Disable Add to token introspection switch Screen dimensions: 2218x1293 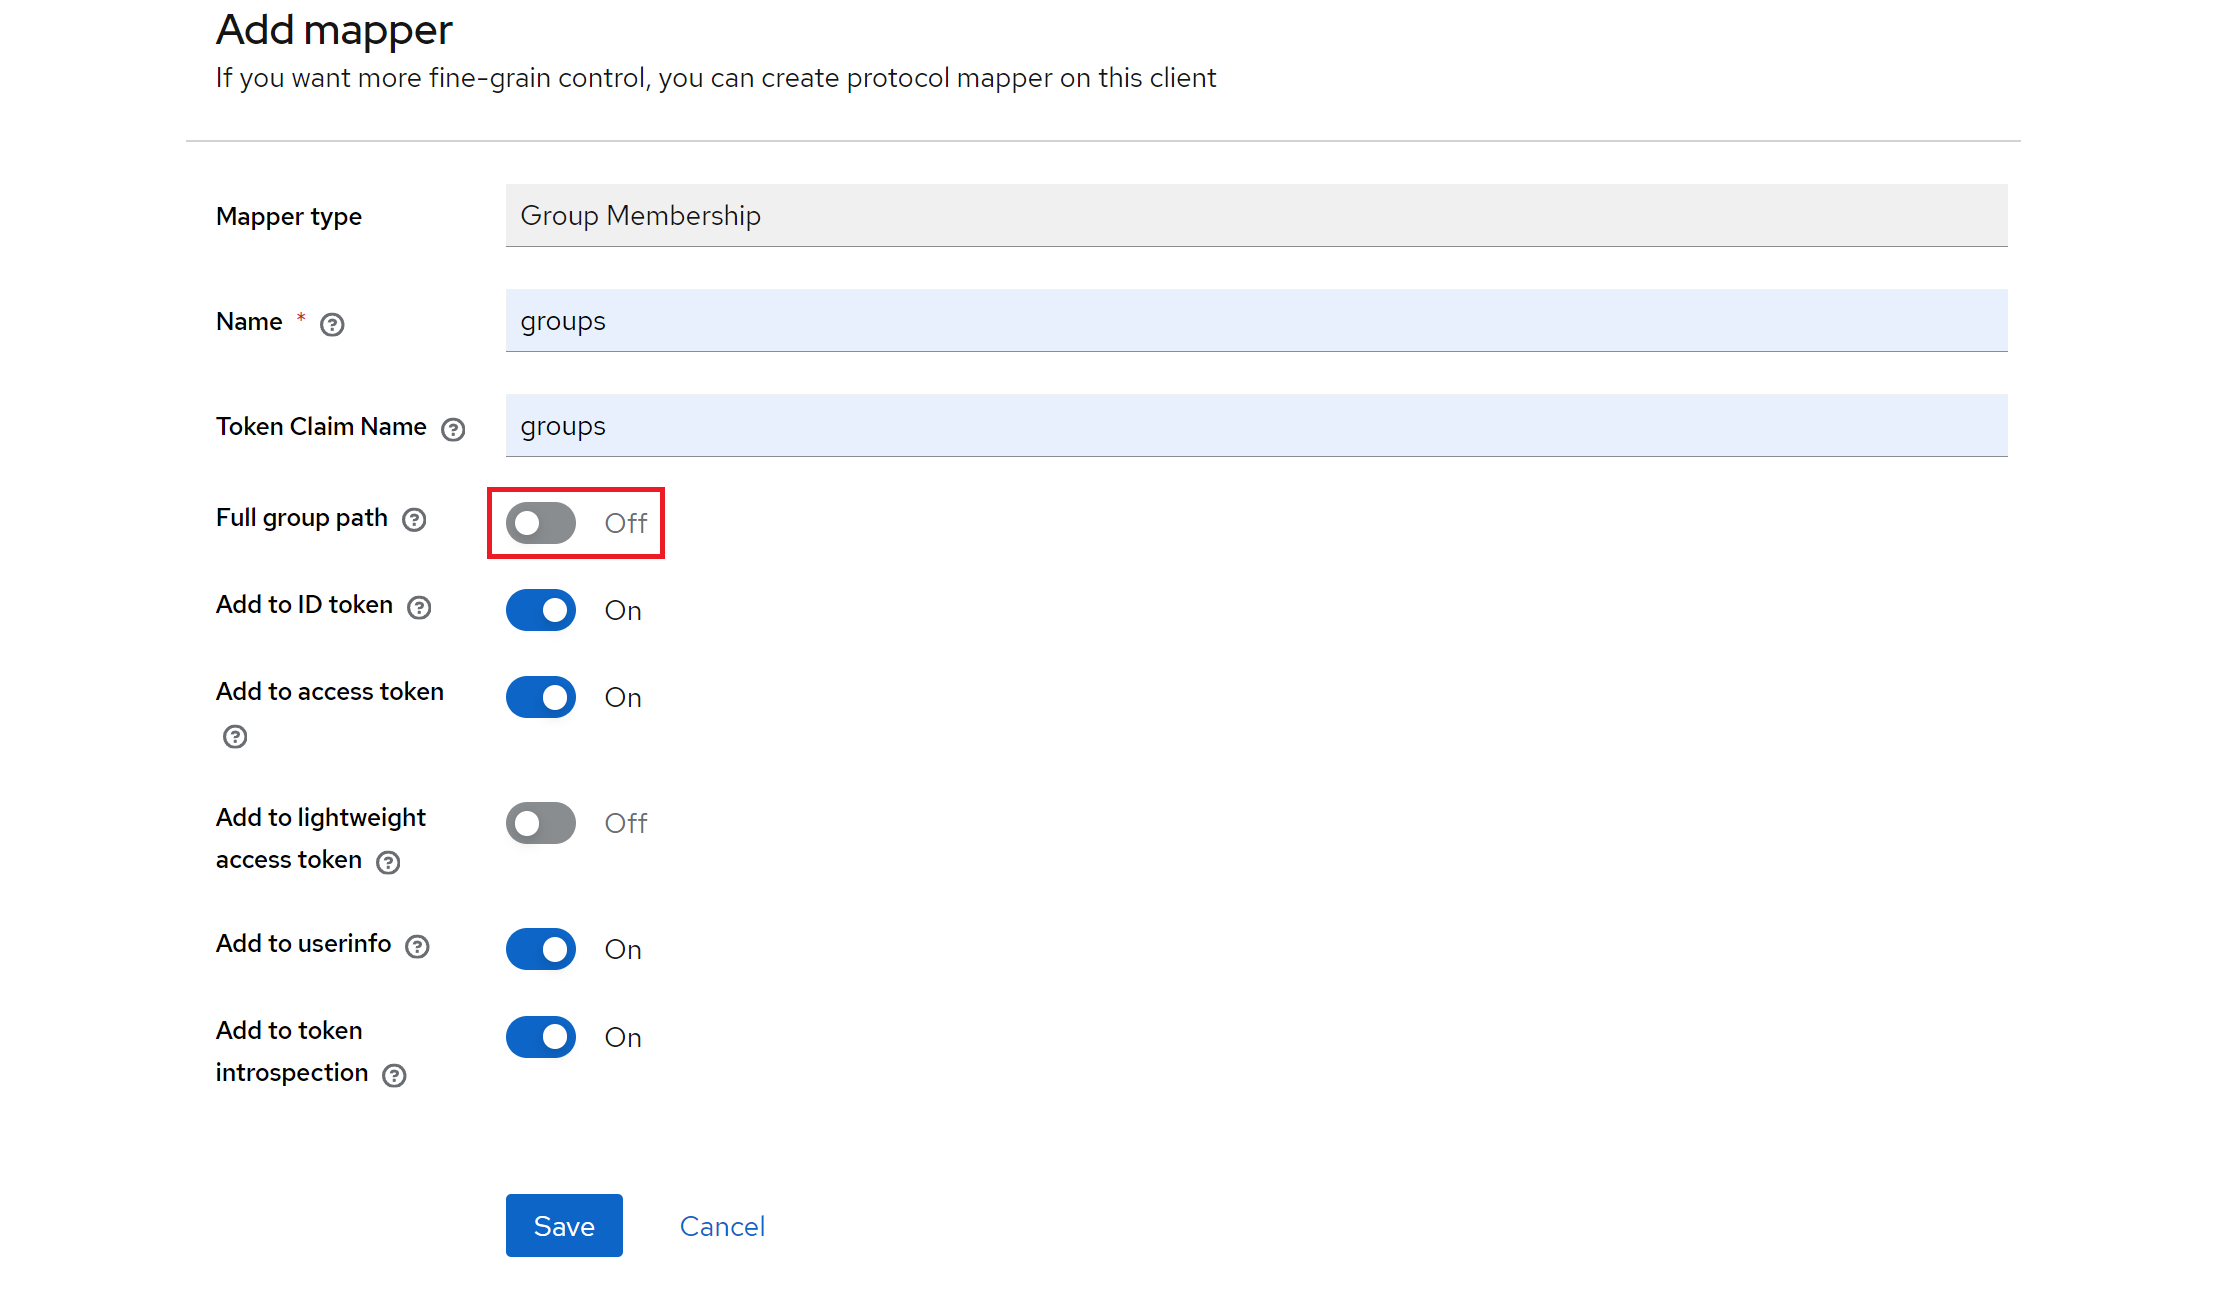(x=541, y=1037)
